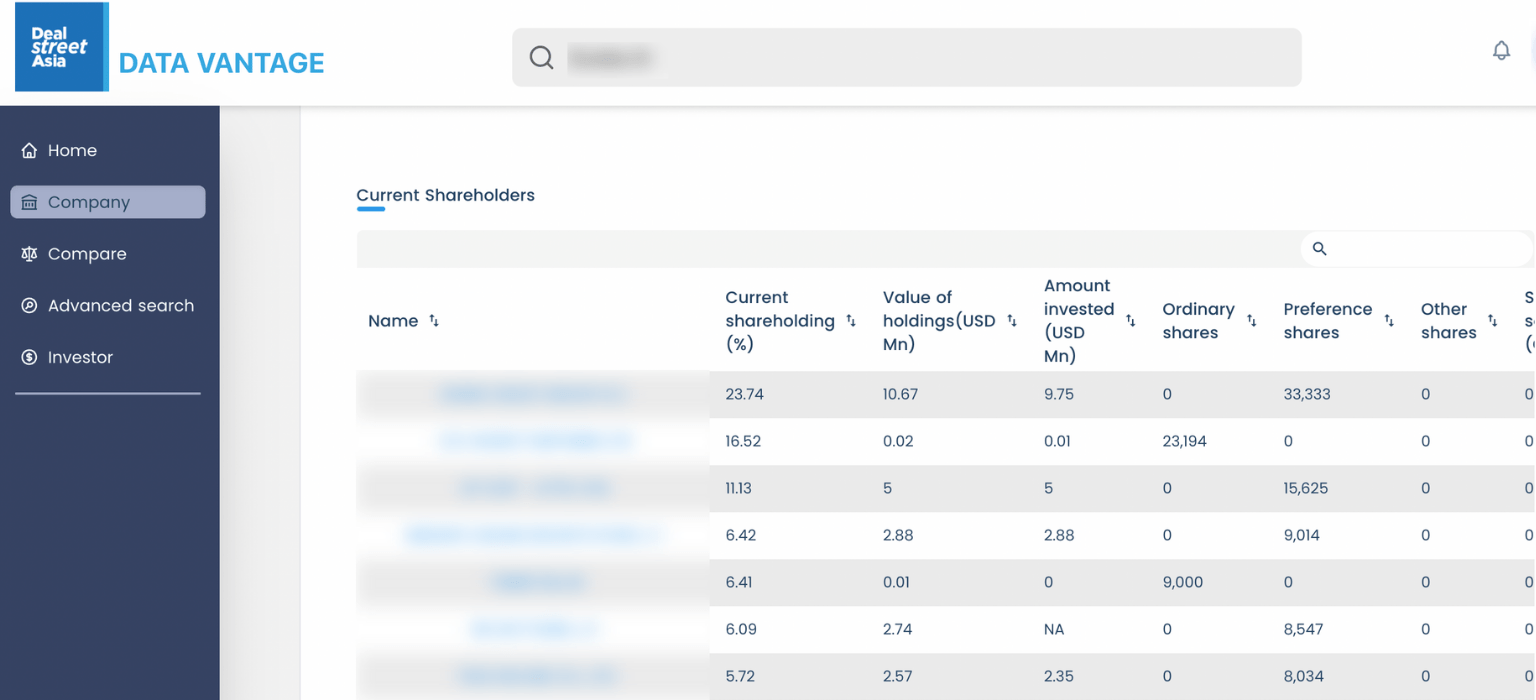
Task: Open the Company menu item
Action: click(108, 202)
